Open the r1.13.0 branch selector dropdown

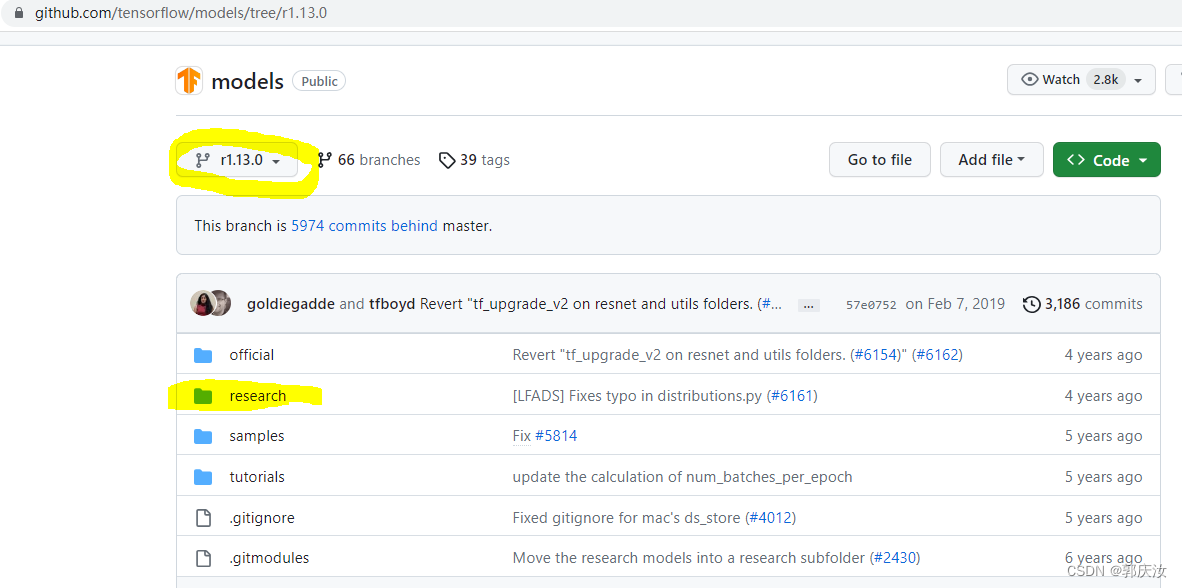[237, 160]
